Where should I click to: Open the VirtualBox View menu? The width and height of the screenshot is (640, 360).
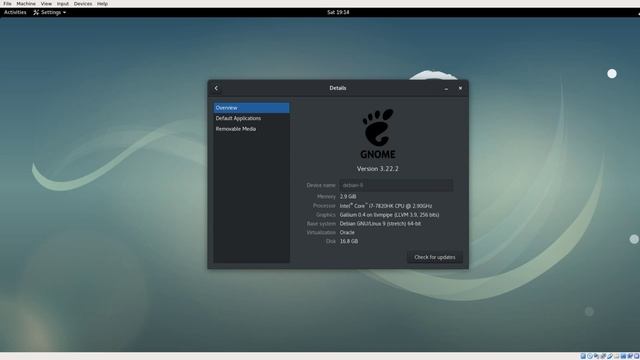[46, 4]
